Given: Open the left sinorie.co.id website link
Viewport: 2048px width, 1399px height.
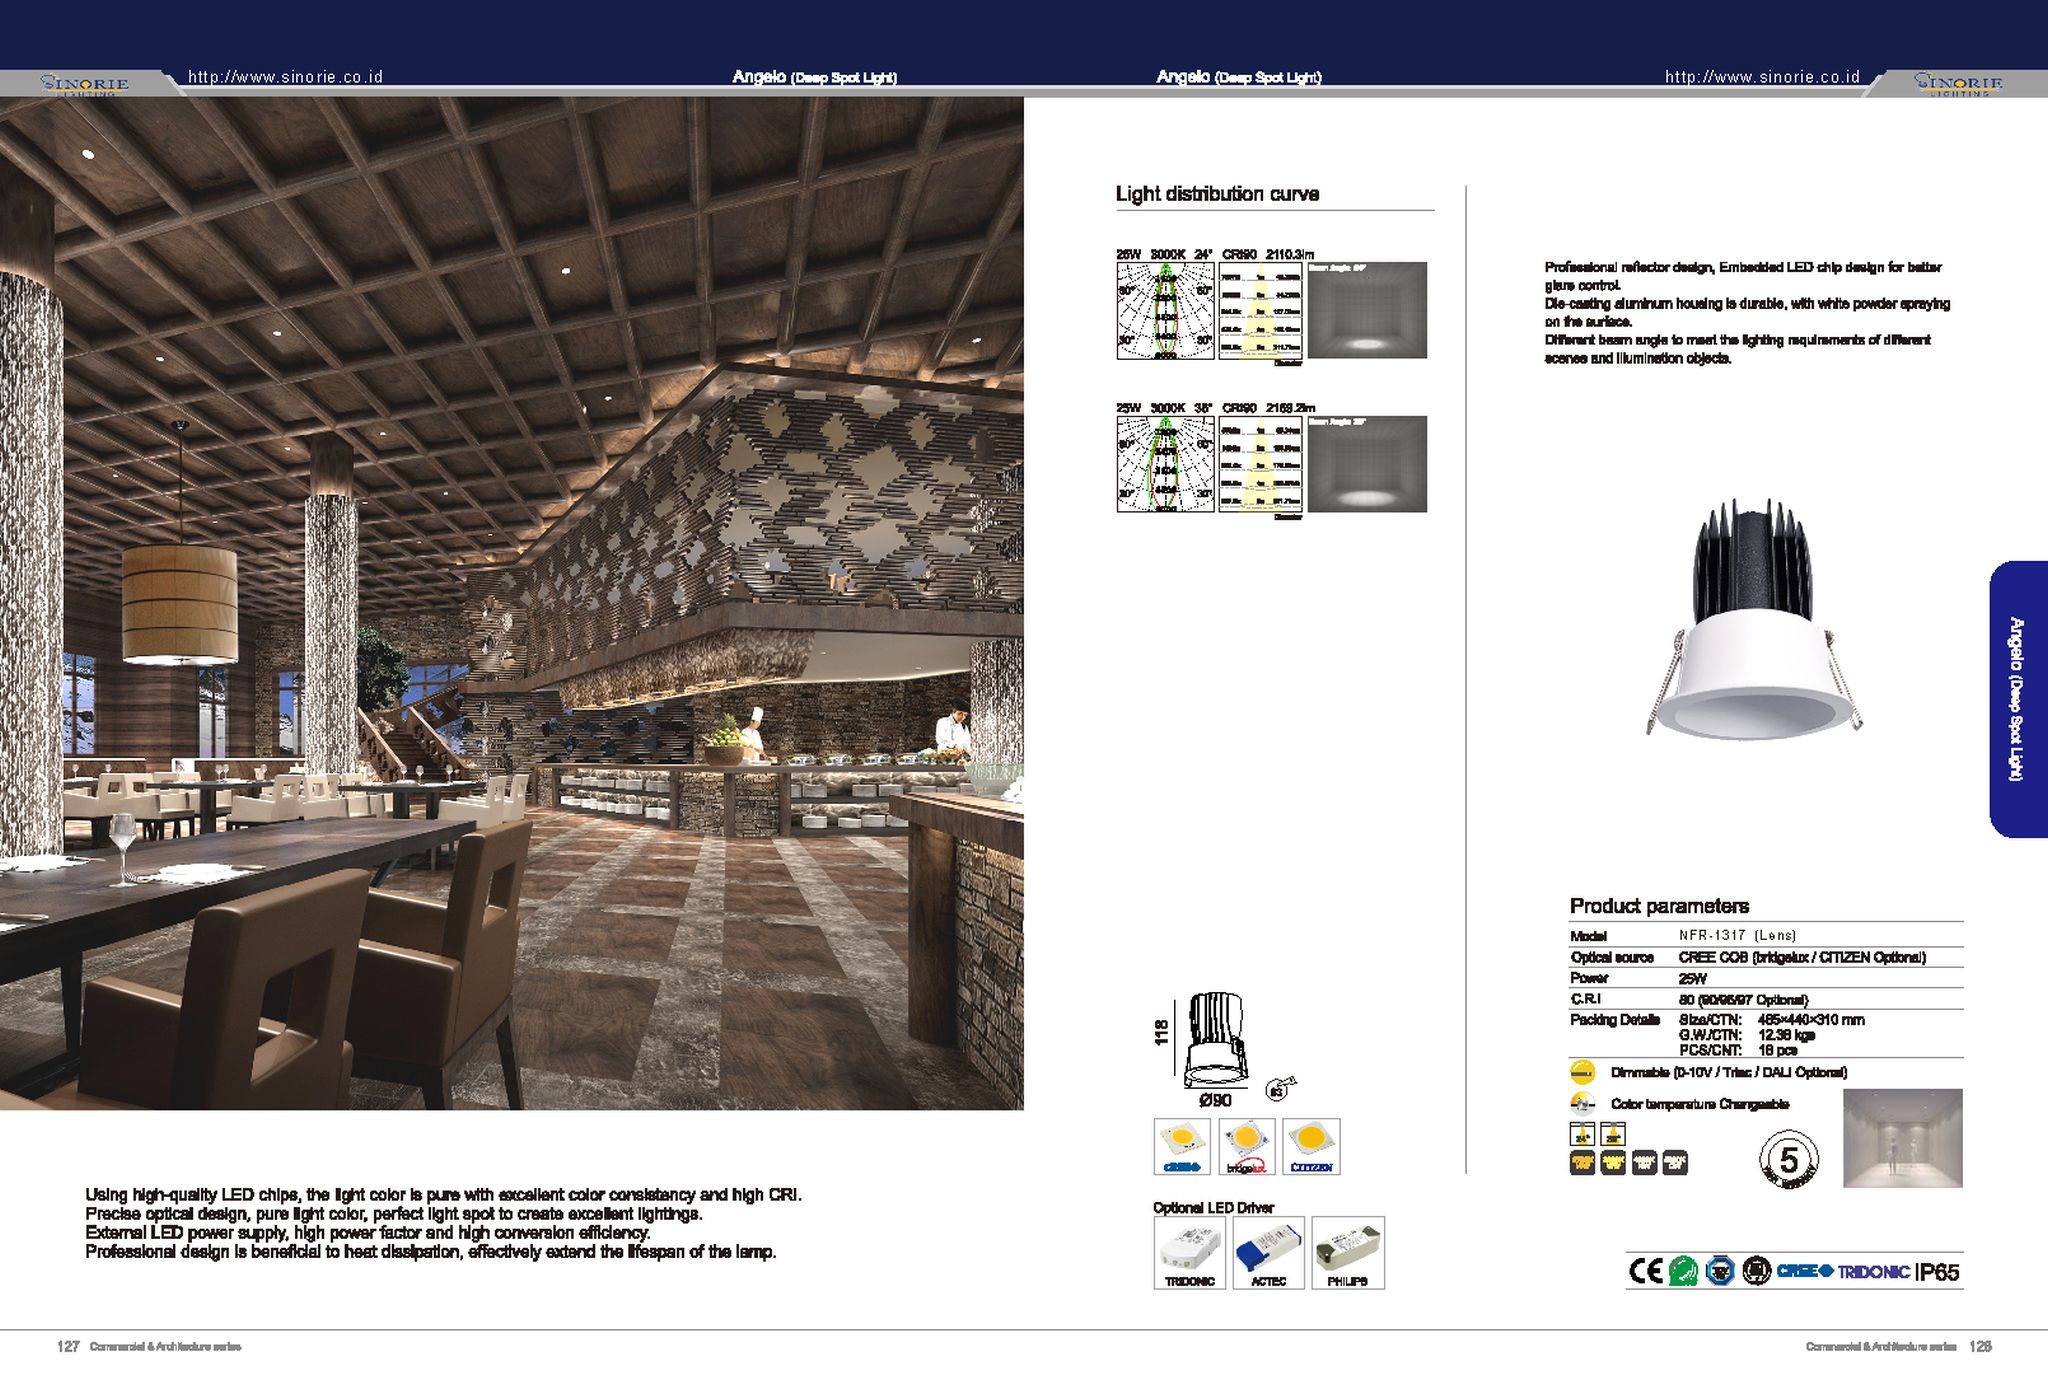Looking at the screenshot, I should 285,77.
